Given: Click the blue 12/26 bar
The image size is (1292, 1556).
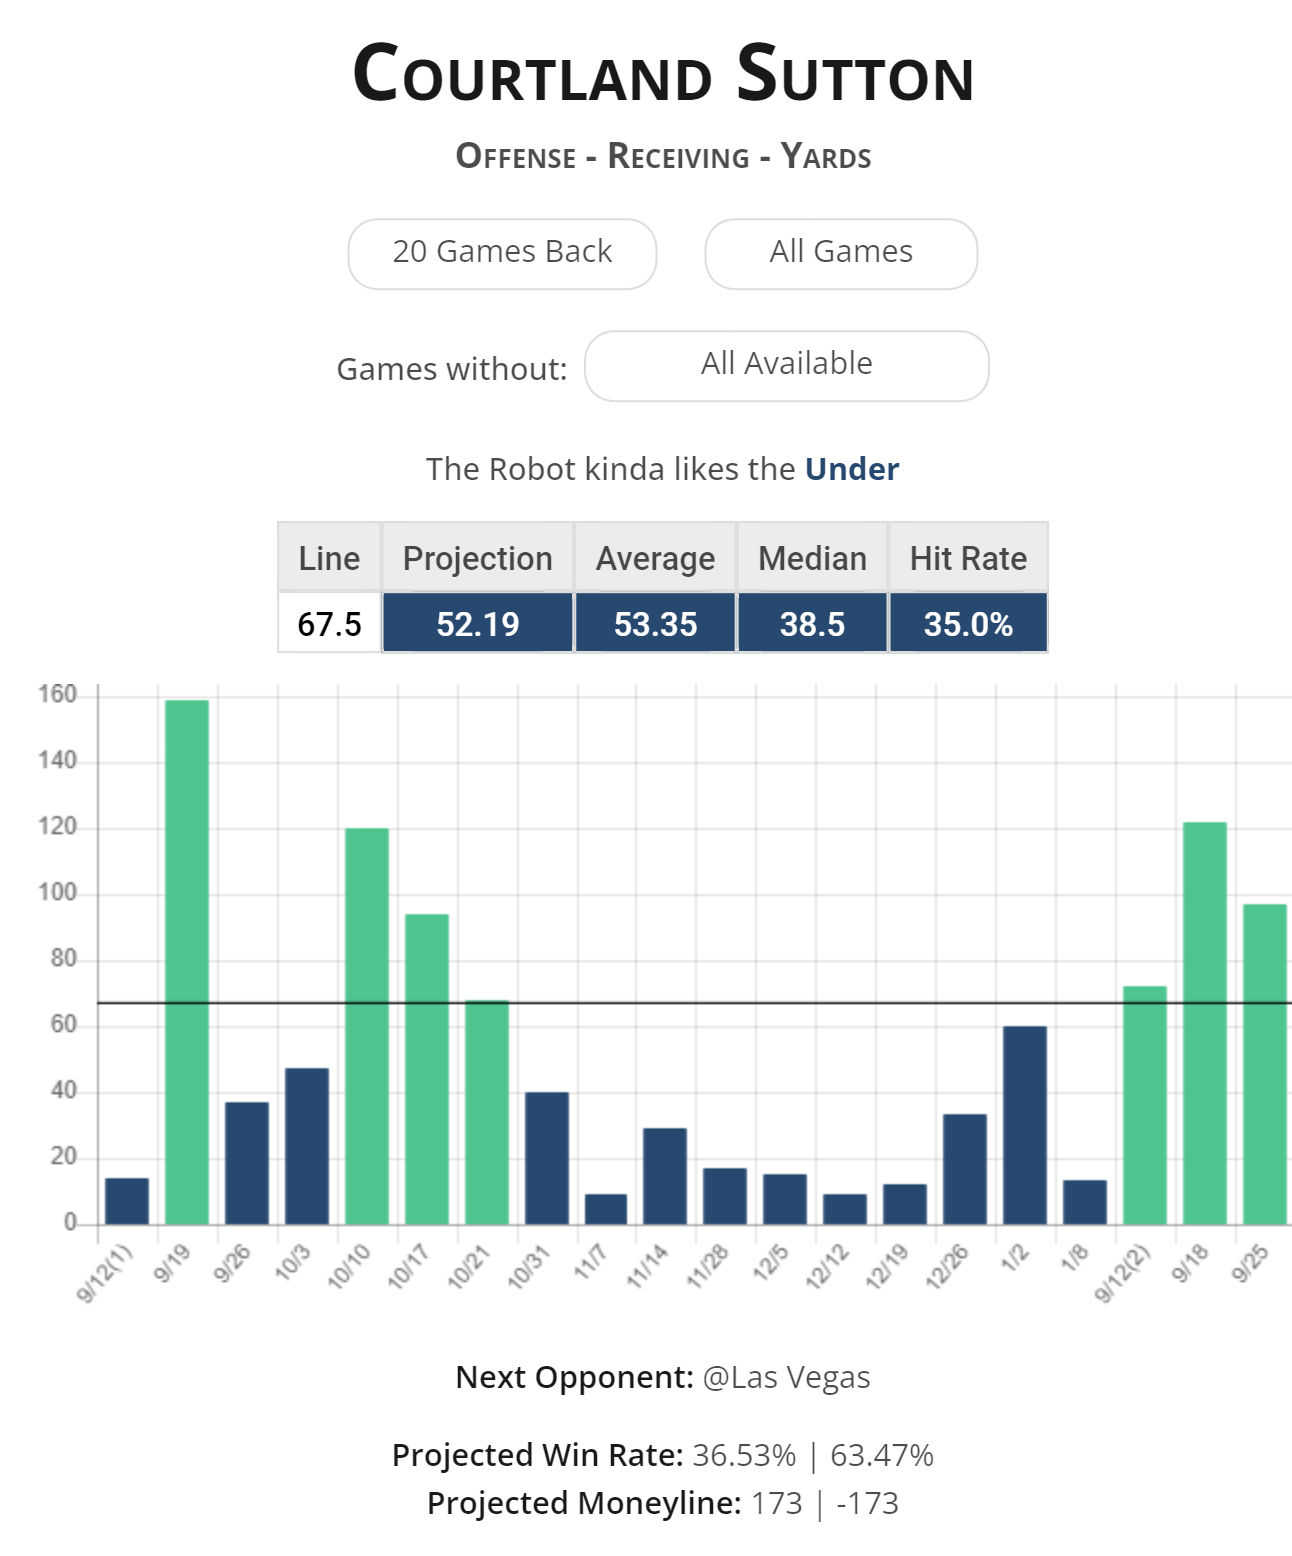Looking at the screenshot, I should 965,1168.
